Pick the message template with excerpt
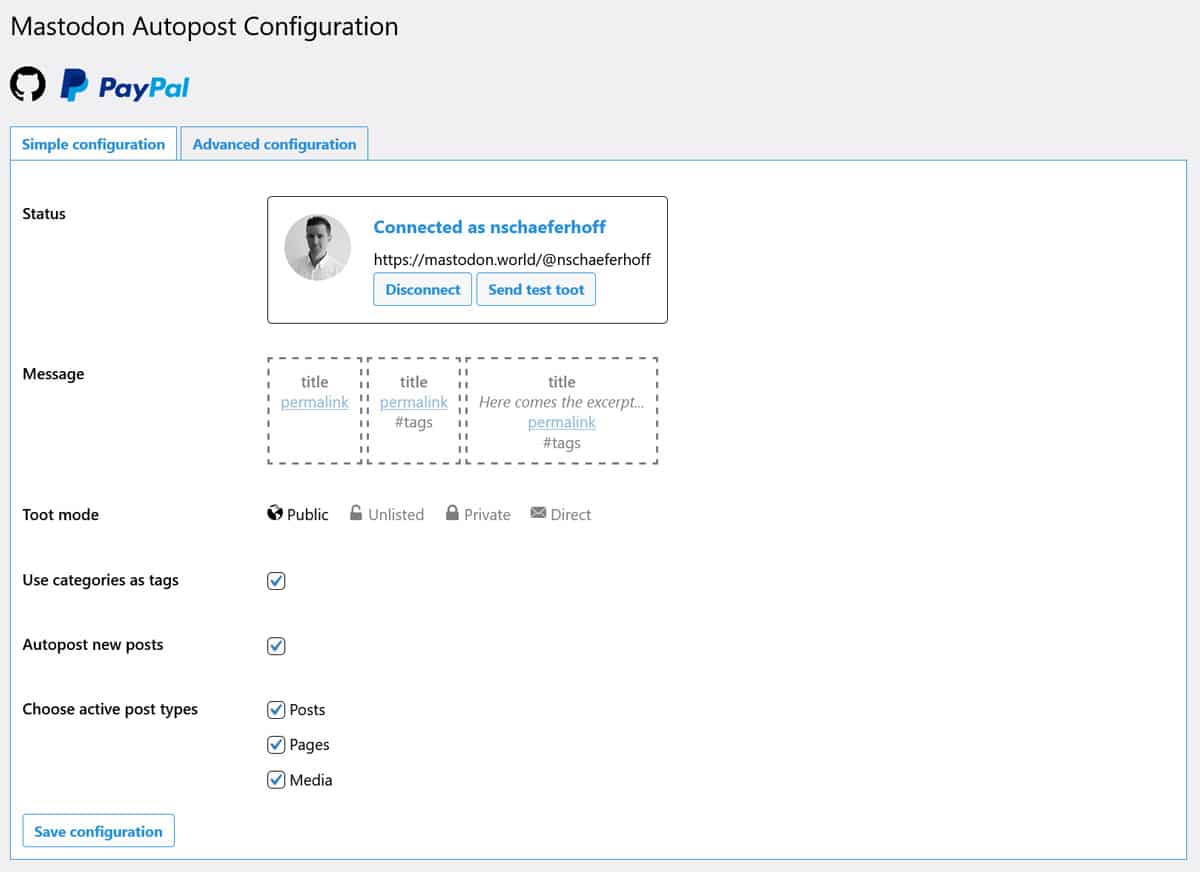Screen dimensions: 1200x872 [561, 410]
